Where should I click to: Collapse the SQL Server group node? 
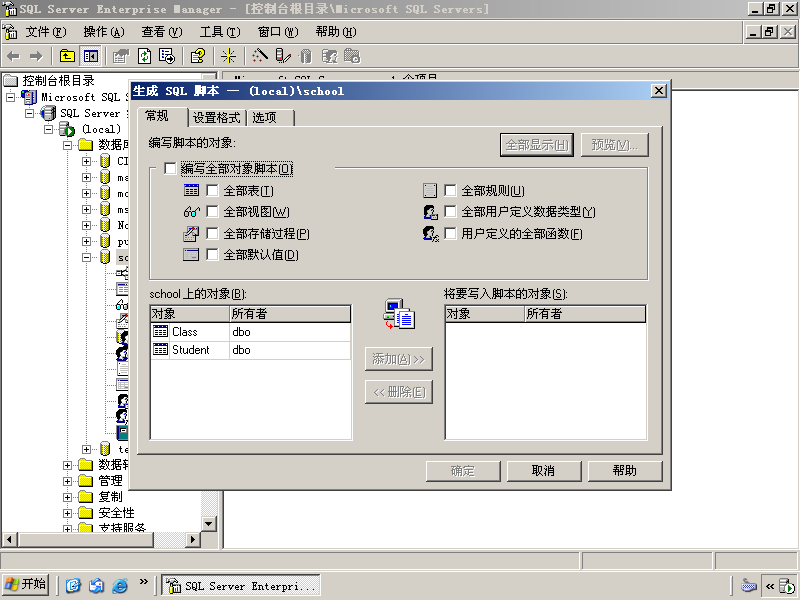[30, 113]
